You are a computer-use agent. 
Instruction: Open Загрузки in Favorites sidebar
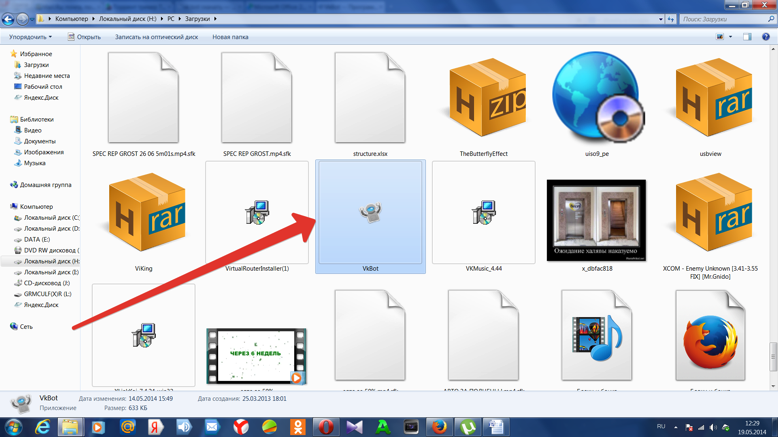point(36,64)
